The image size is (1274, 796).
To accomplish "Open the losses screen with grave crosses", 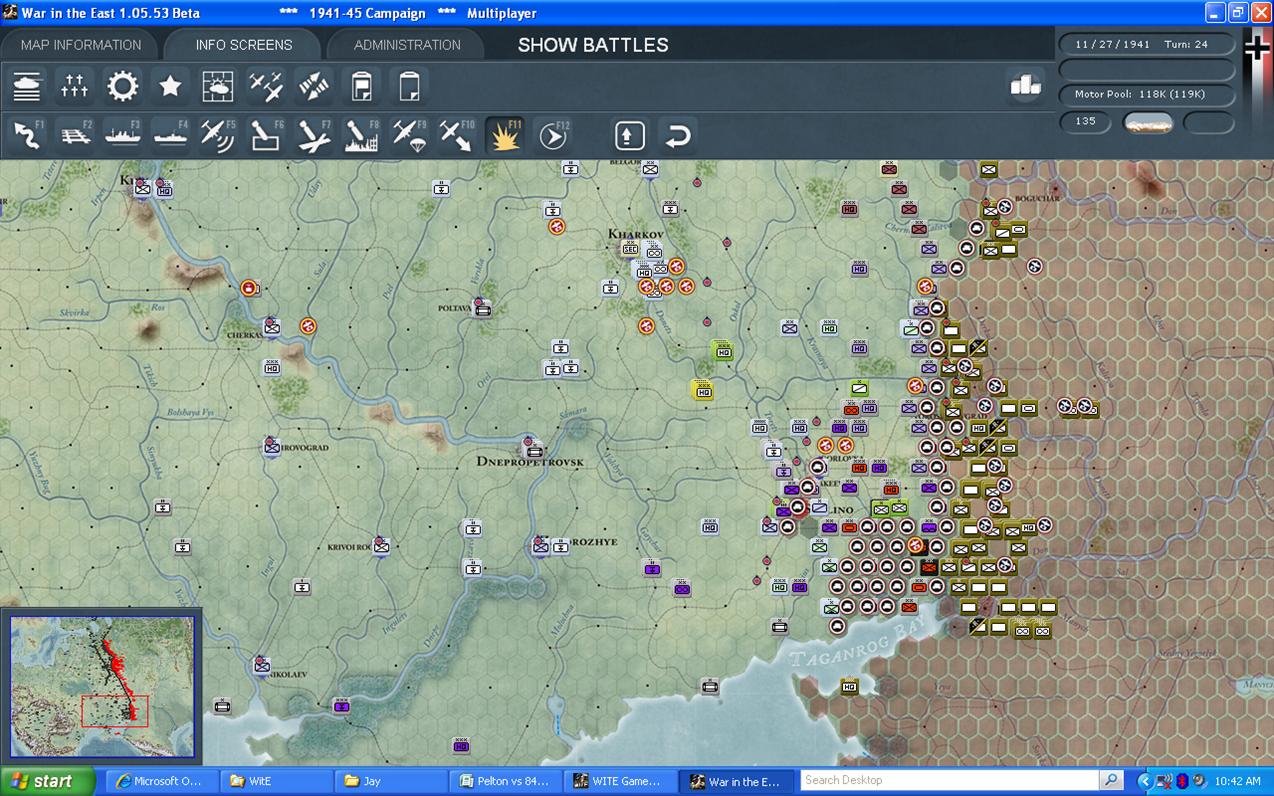I will point(75,87).
